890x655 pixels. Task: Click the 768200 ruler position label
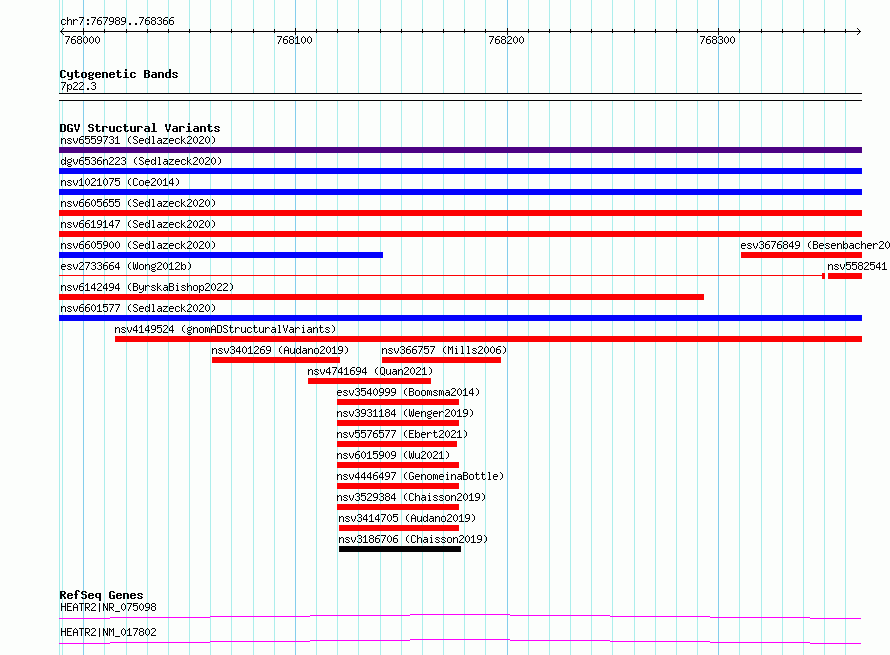point(506,40)
